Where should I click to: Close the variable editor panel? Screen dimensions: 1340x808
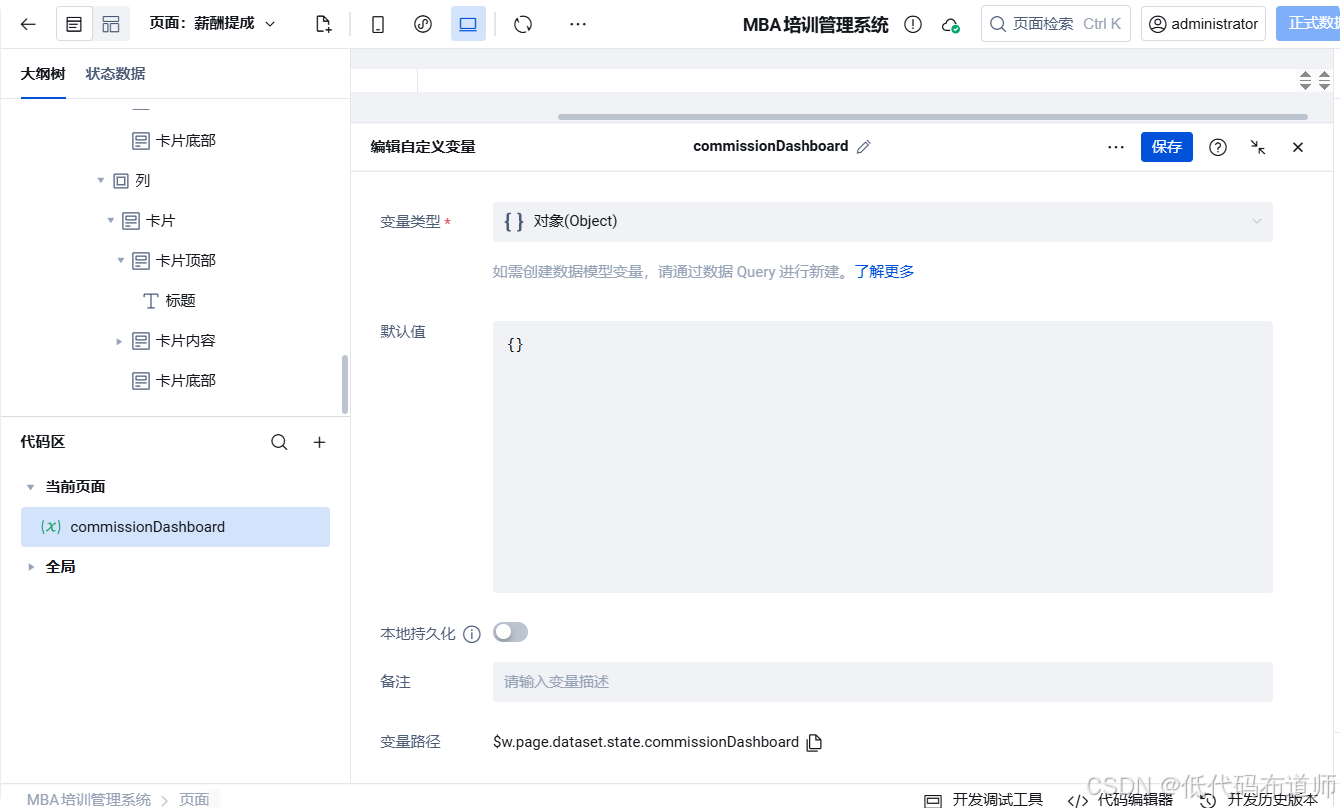tap(1298, 147)
